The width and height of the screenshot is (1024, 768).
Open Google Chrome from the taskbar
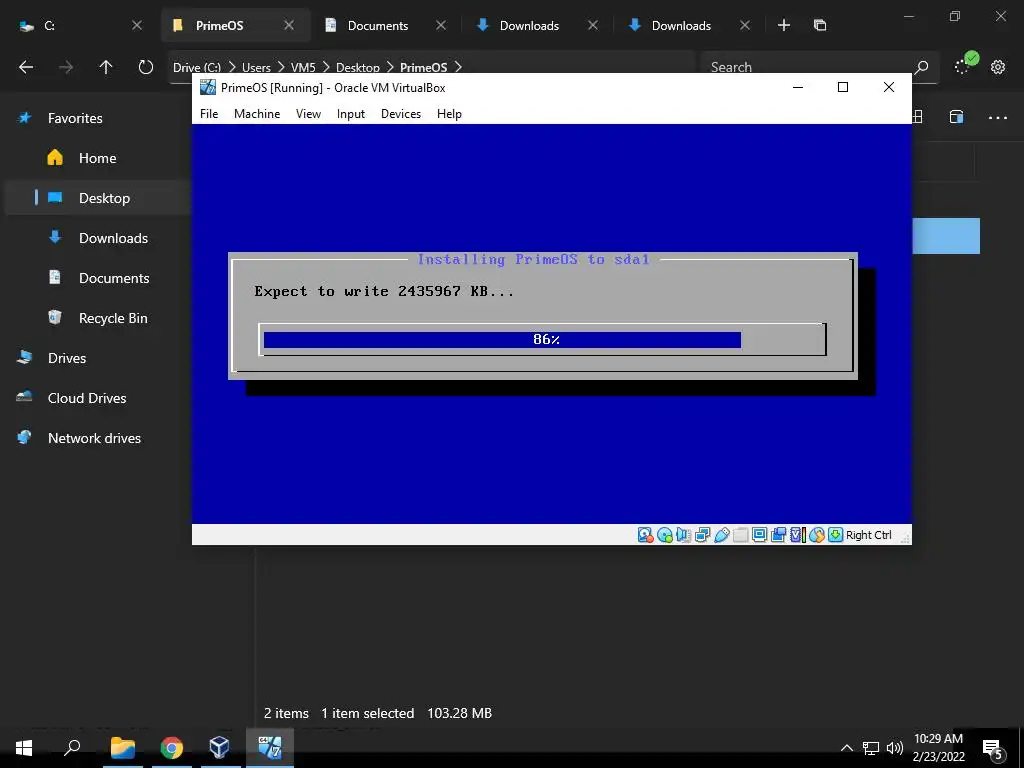[171, 747]
